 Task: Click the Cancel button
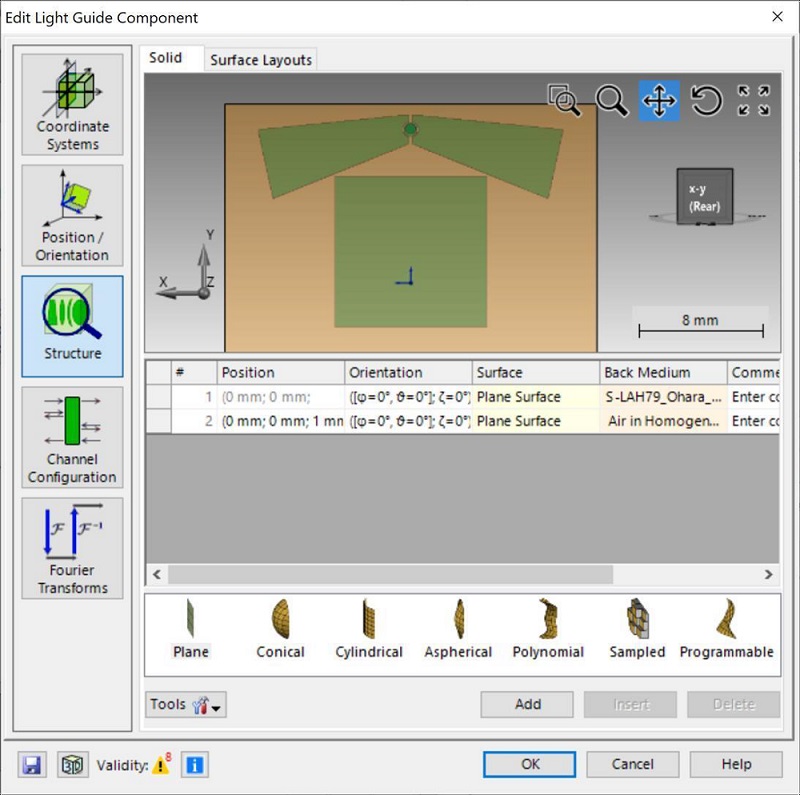click(x=633, y=764)
